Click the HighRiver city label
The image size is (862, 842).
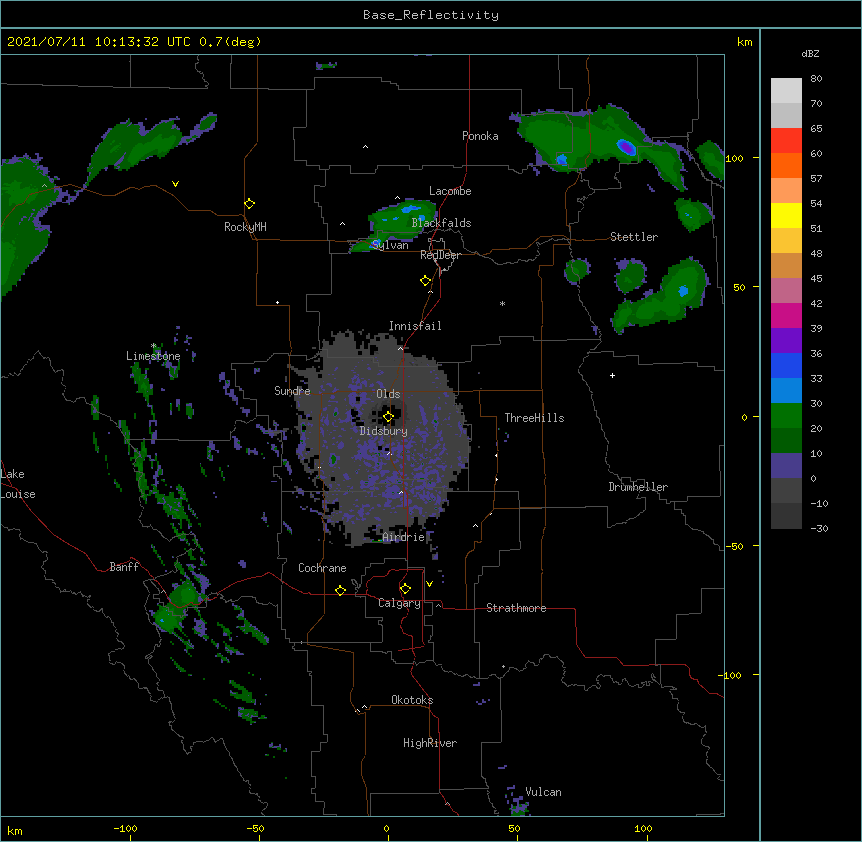[x=430, y=743]
